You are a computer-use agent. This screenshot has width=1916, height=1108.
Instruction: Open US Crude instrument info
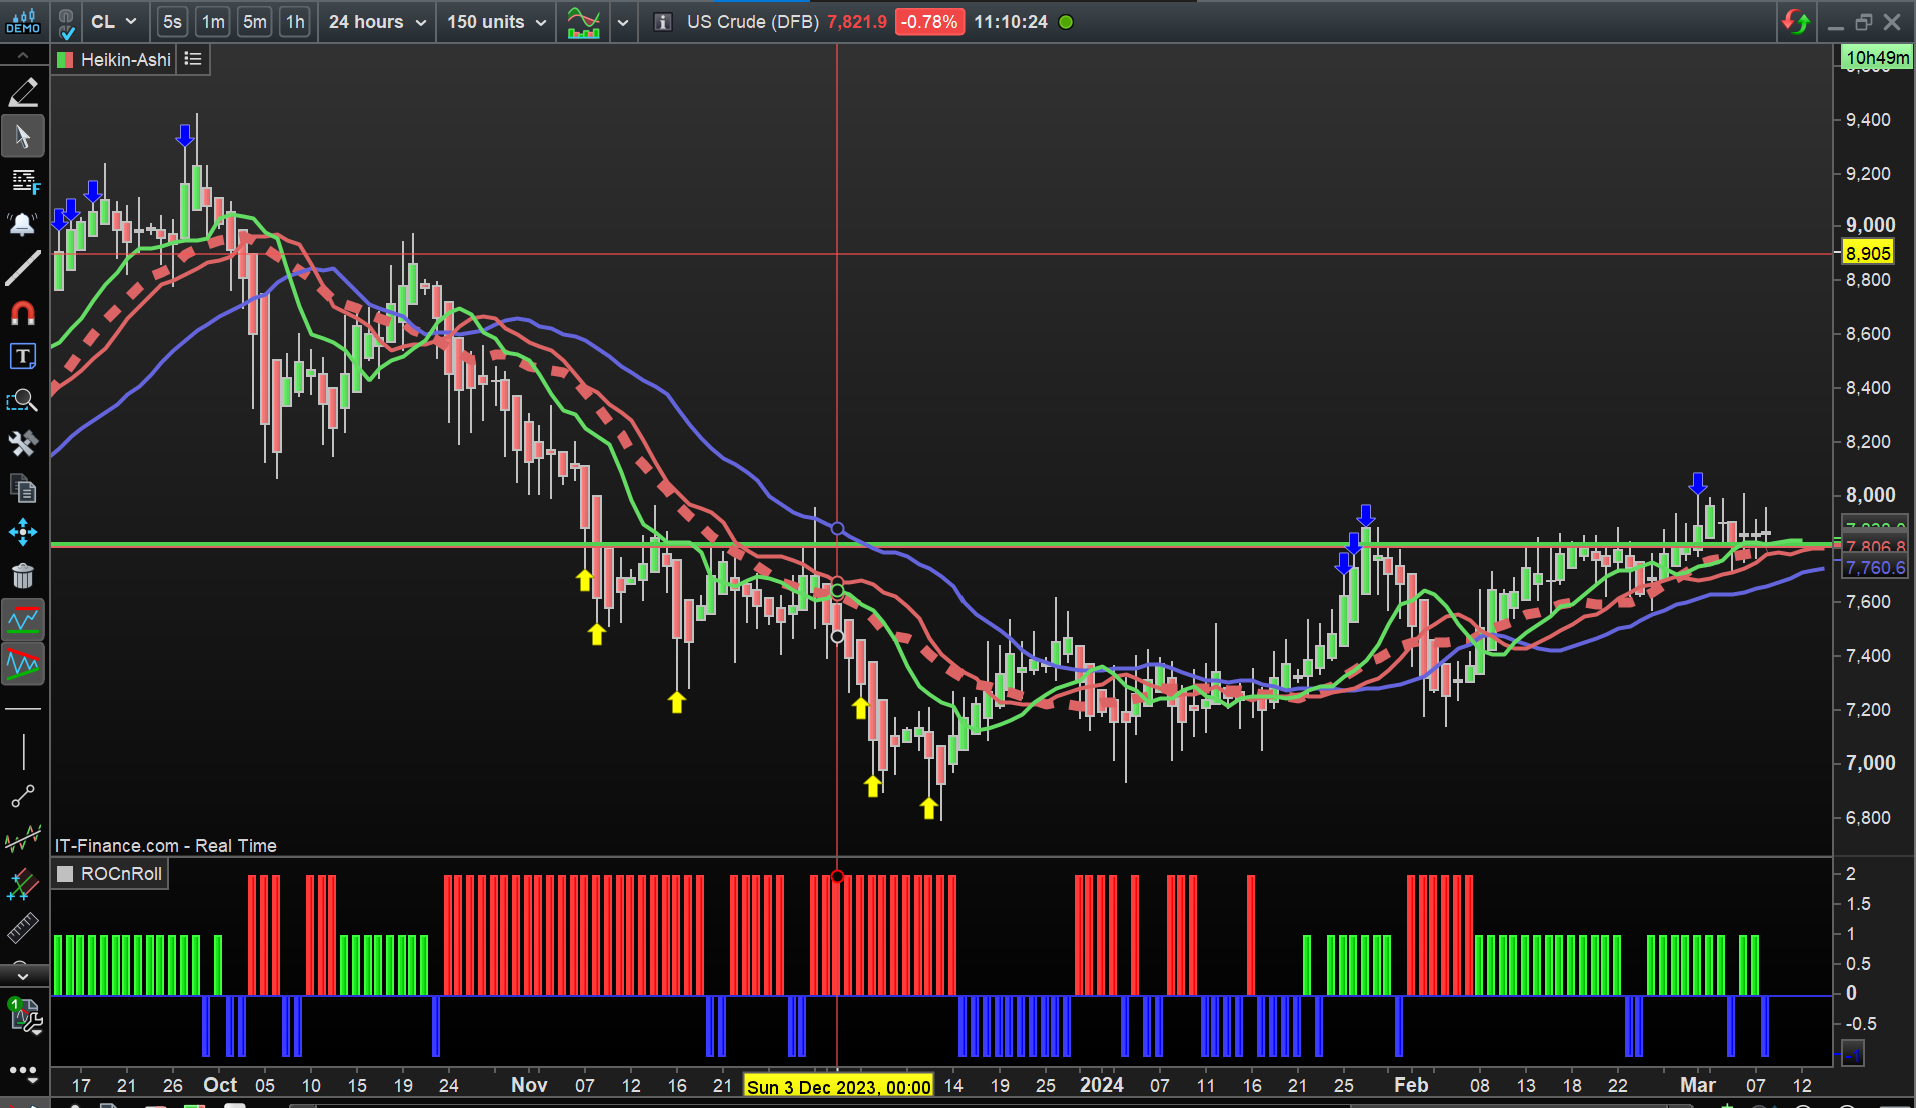(662, 22)
